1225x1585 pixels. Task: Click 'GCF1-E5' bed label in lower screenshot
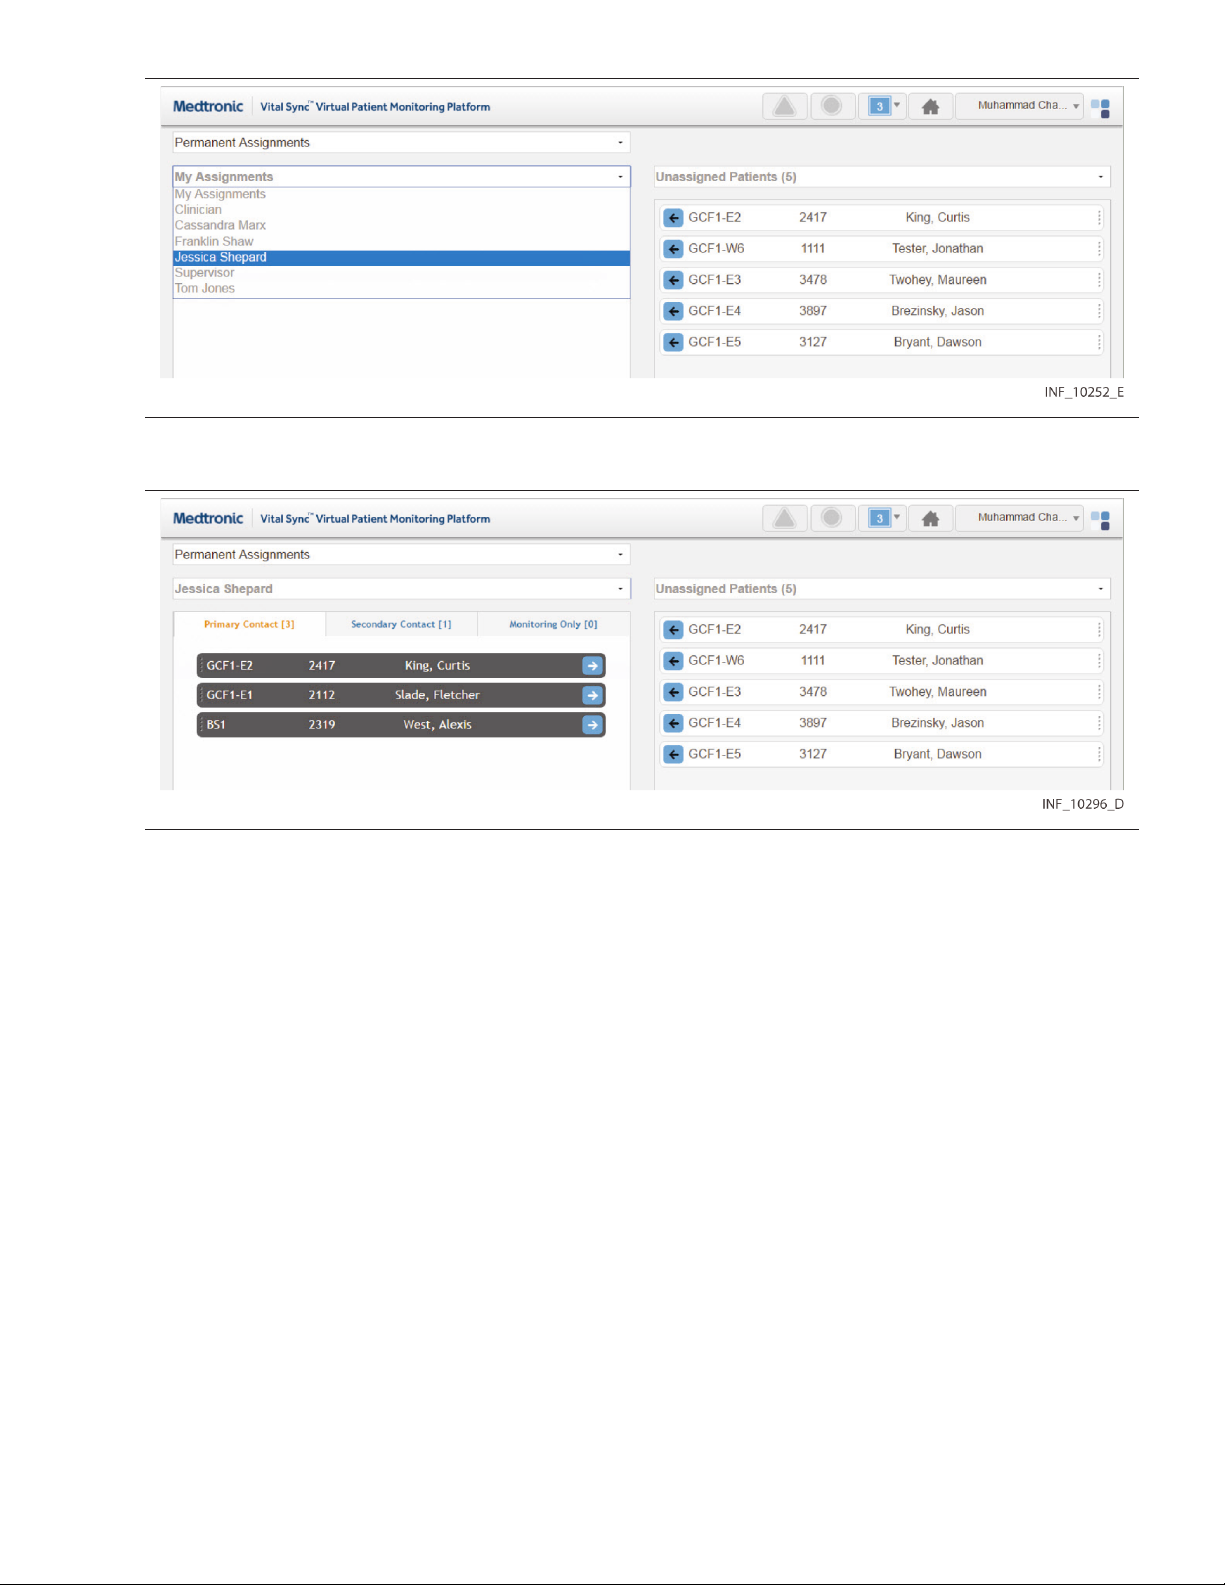point(715,754)
